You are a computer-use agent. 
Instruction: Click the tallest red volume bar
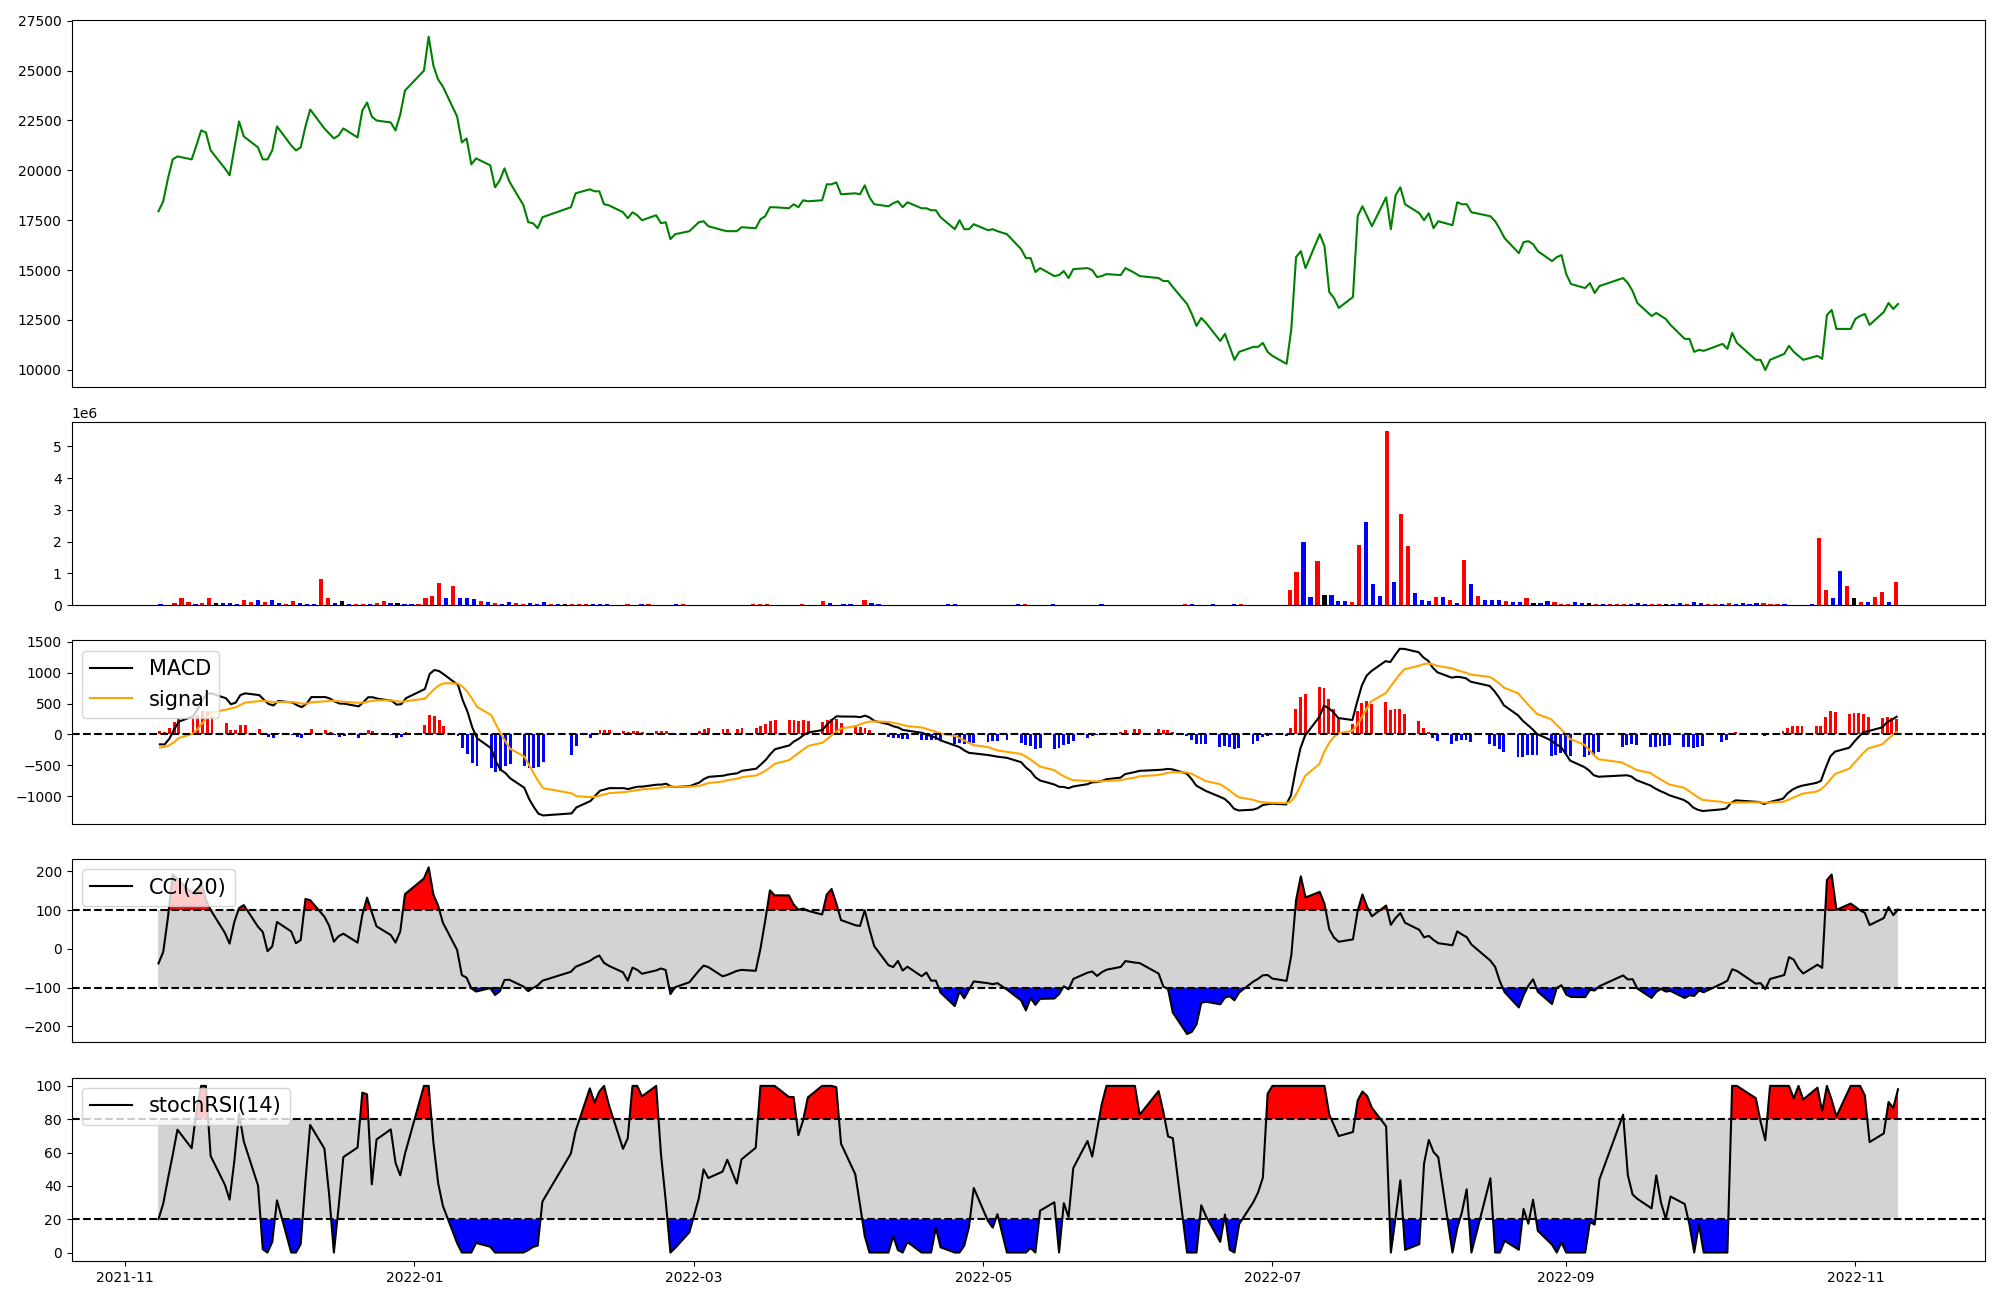(x=1387, y=520)
